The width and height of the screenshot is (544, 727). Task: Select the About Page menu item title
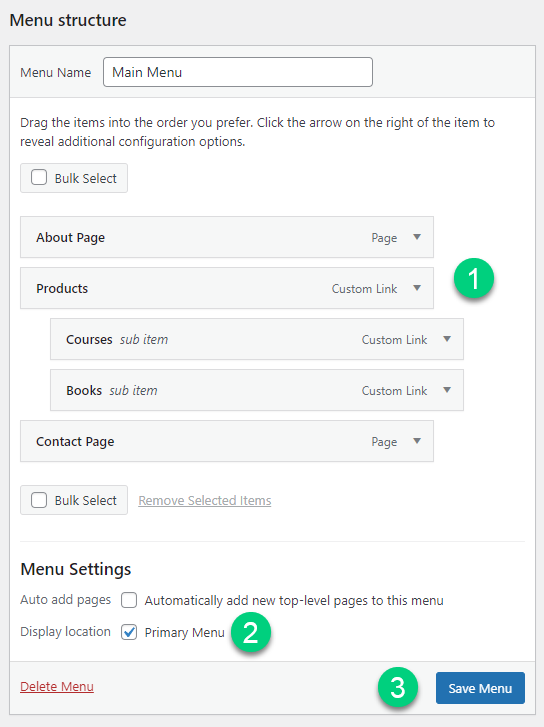tap(70, 237)
